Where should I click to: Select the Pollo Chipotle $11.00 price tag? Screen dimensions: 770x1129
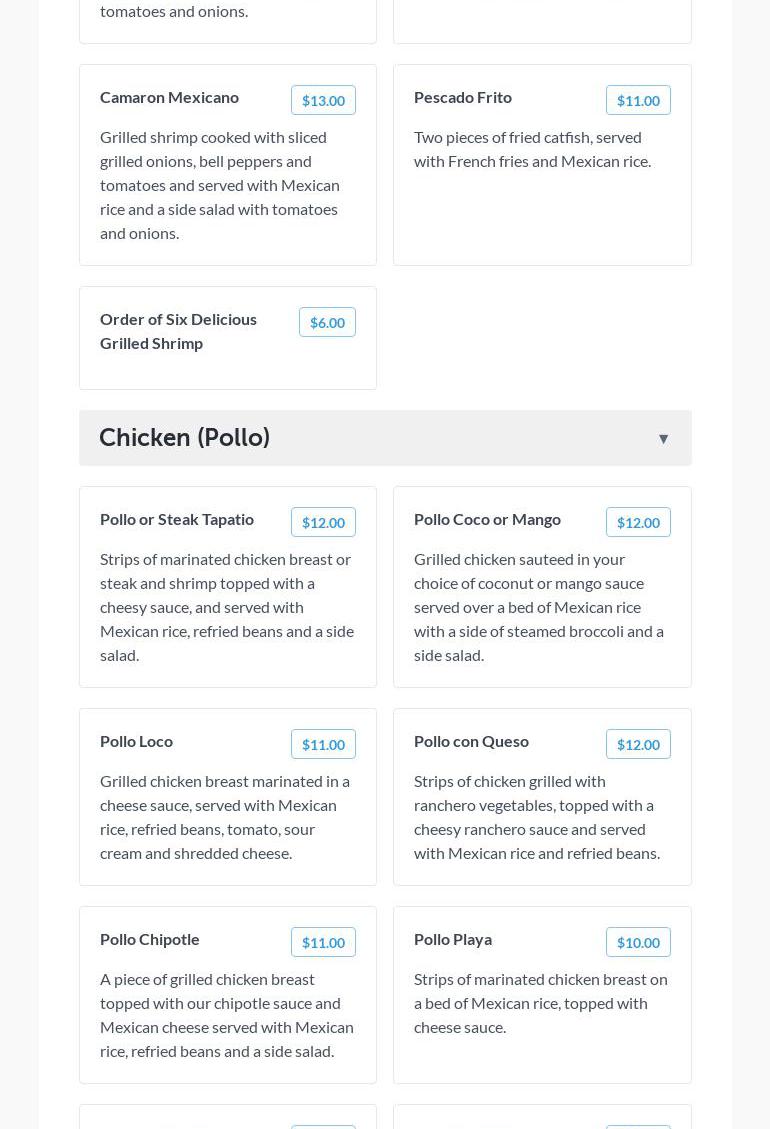coord(323,942)
